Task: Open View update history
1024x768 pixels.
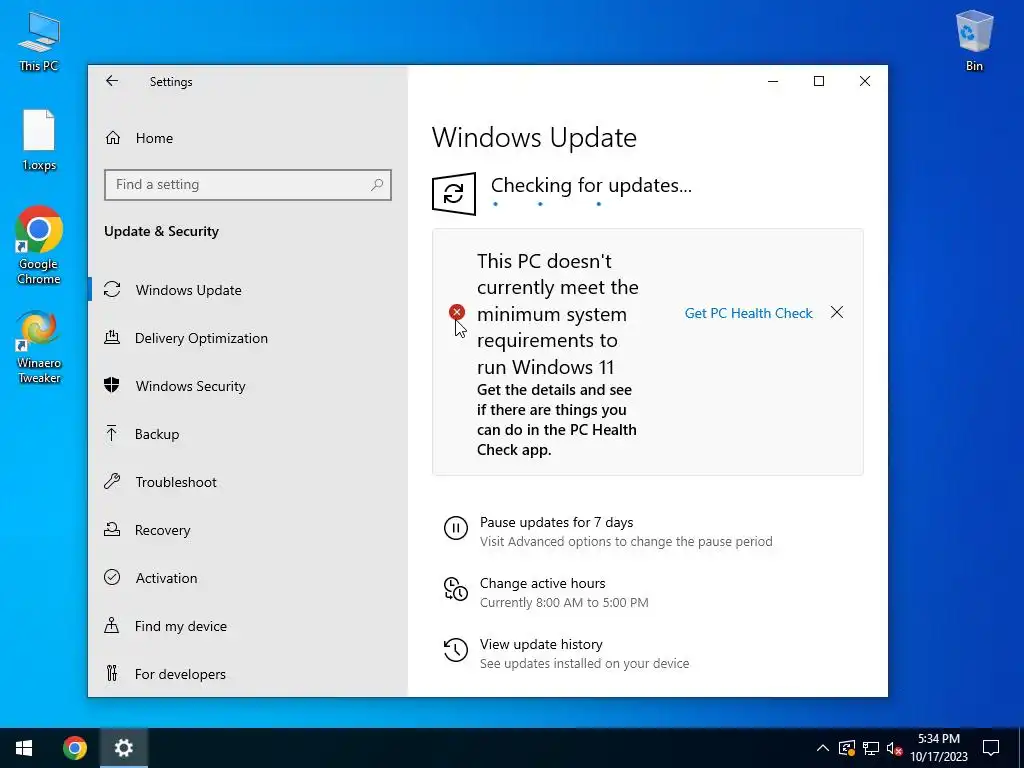Action: pos(541,645)
